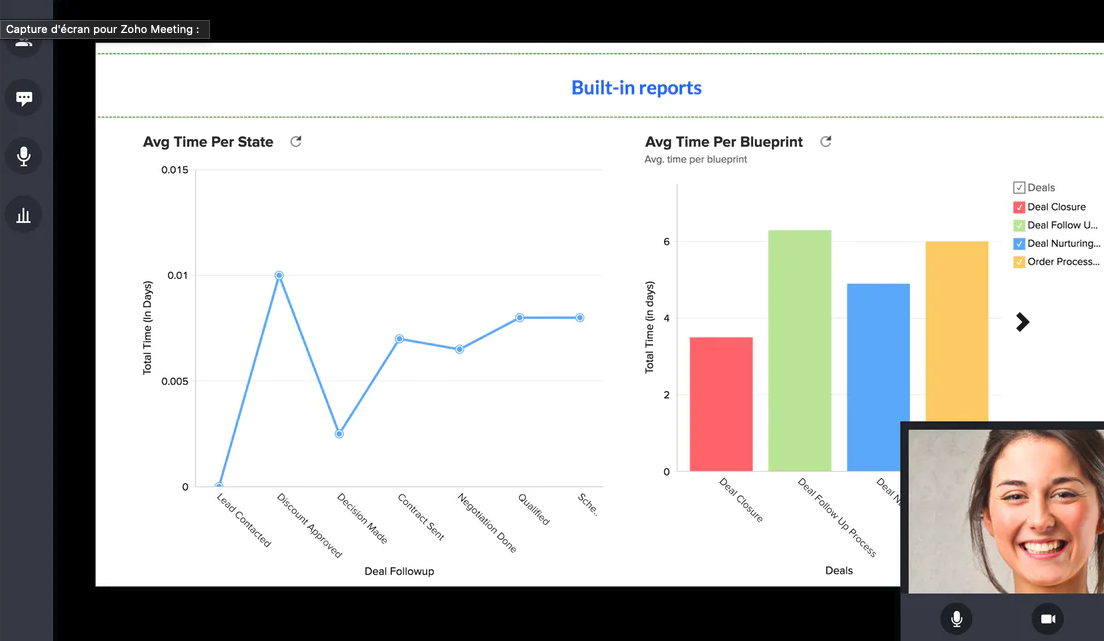Advance to next chart with right chevron

point(1022,322)
